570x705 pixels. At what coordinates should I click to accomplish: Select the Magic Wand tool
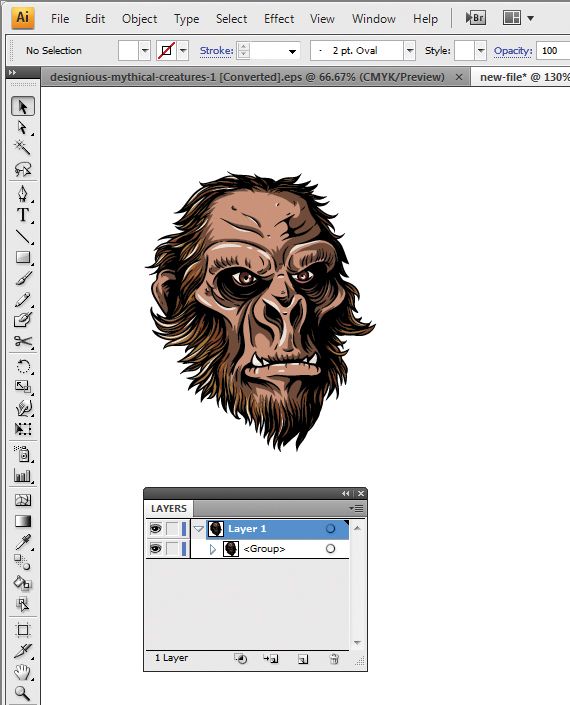[x=22, y=147]
